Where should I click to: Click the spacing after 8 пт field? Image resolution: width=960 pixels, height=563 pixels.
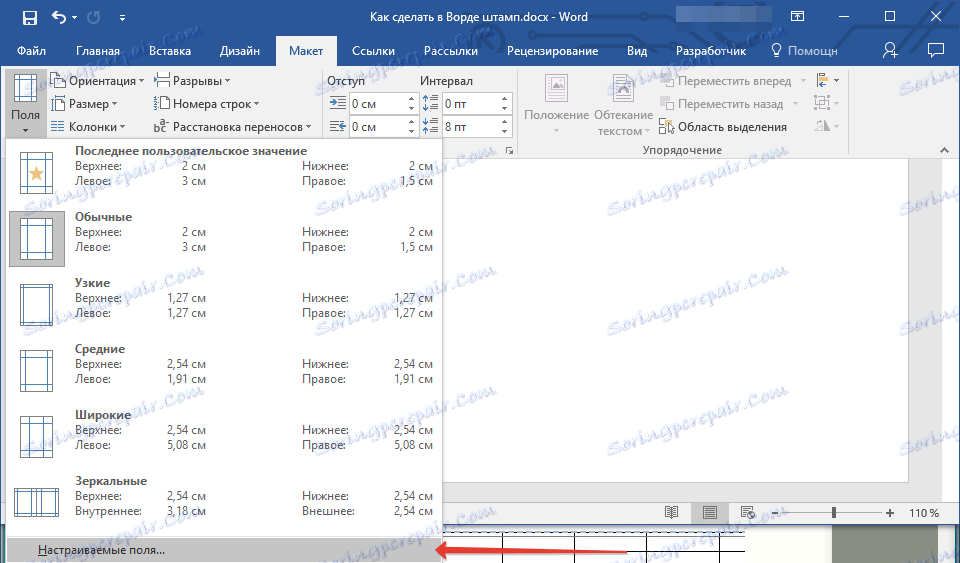click(470, 127)
